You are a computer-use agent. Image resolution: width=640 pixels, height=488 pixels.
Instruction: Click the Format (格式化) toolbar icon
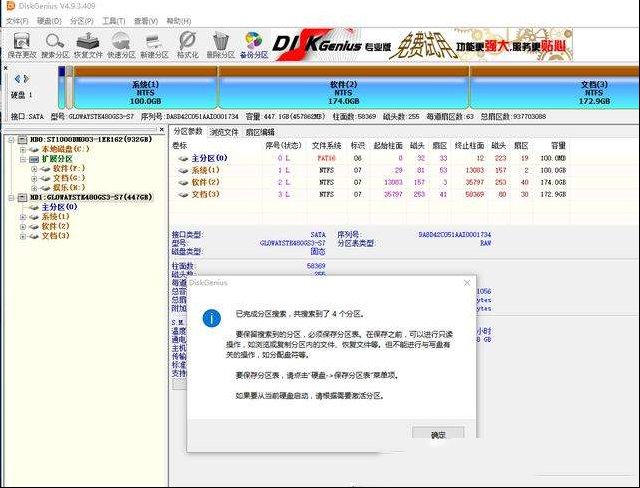click(187, 45)
